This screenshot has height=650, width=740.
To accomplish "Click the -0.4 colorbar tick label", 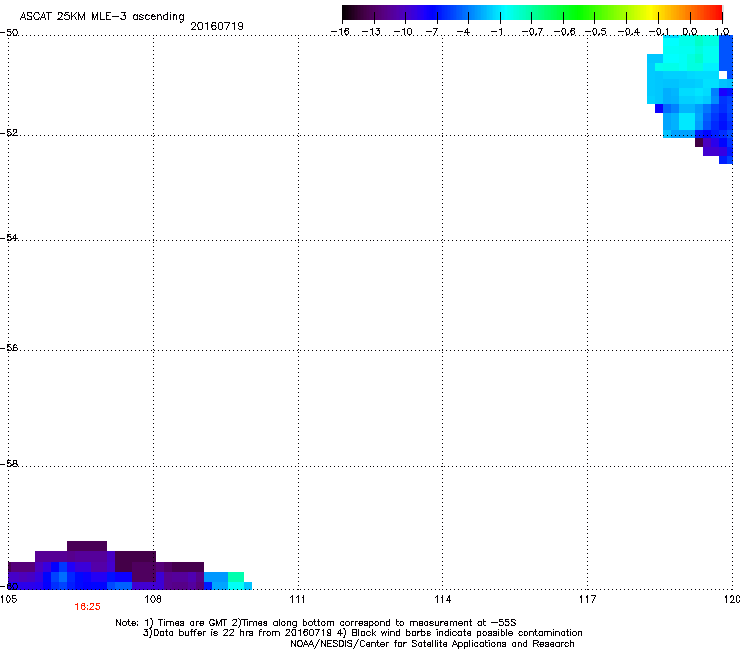I will point(629,32).
